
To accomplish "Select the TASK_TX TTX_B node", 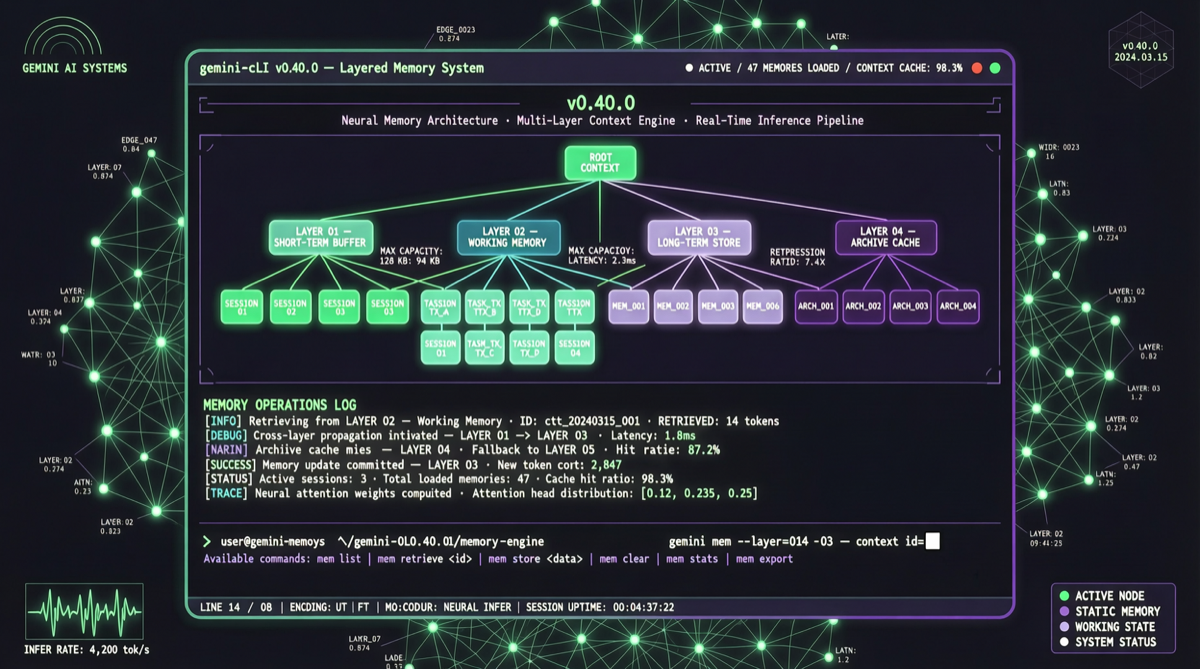I will coord(485,307).
